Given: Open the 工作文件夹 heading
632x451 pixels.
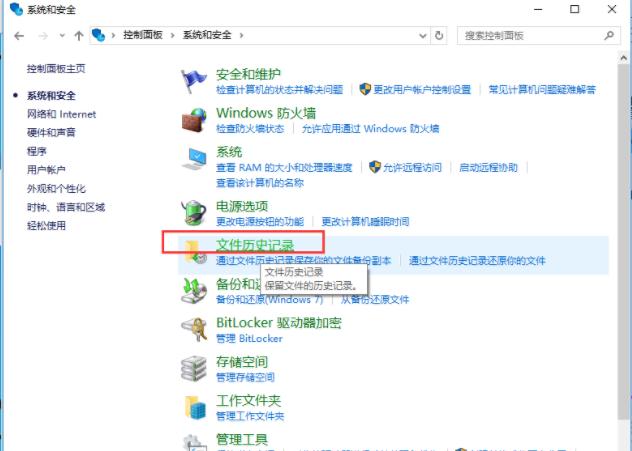Looking at the screenshot, I should pos(248,401).
